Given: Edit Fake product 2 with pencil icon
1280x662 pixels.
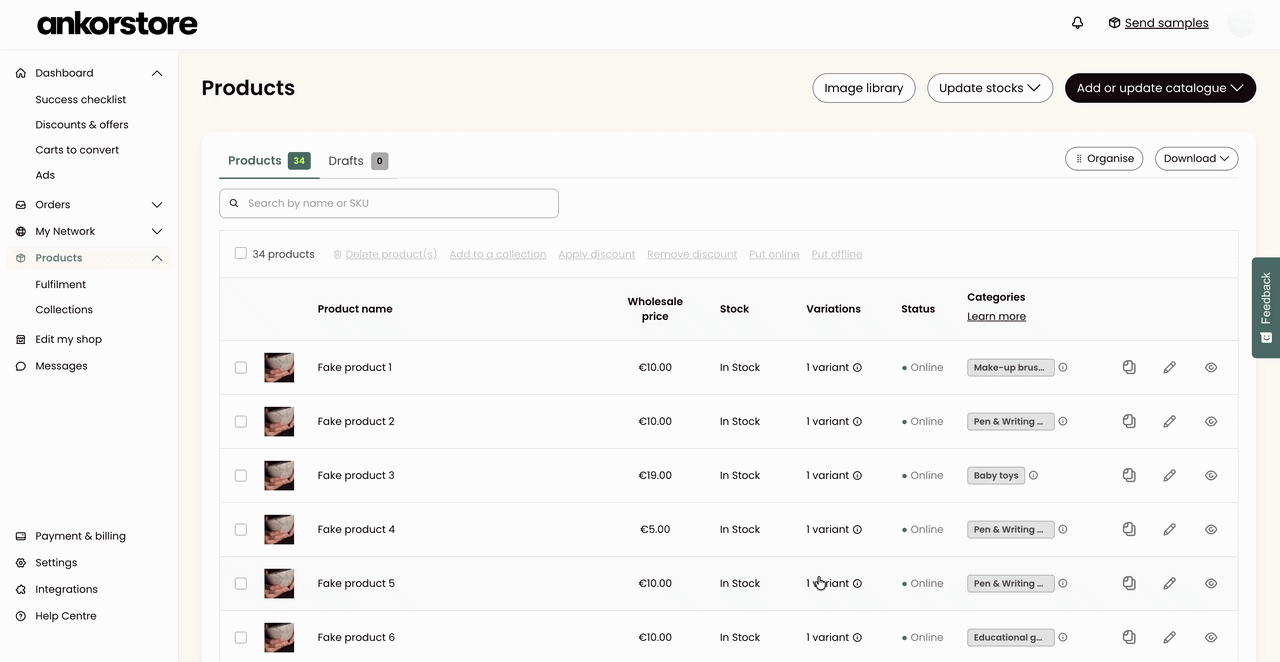Looking at the screenshot, I should pyautogui.click(x=1169, y=421).
